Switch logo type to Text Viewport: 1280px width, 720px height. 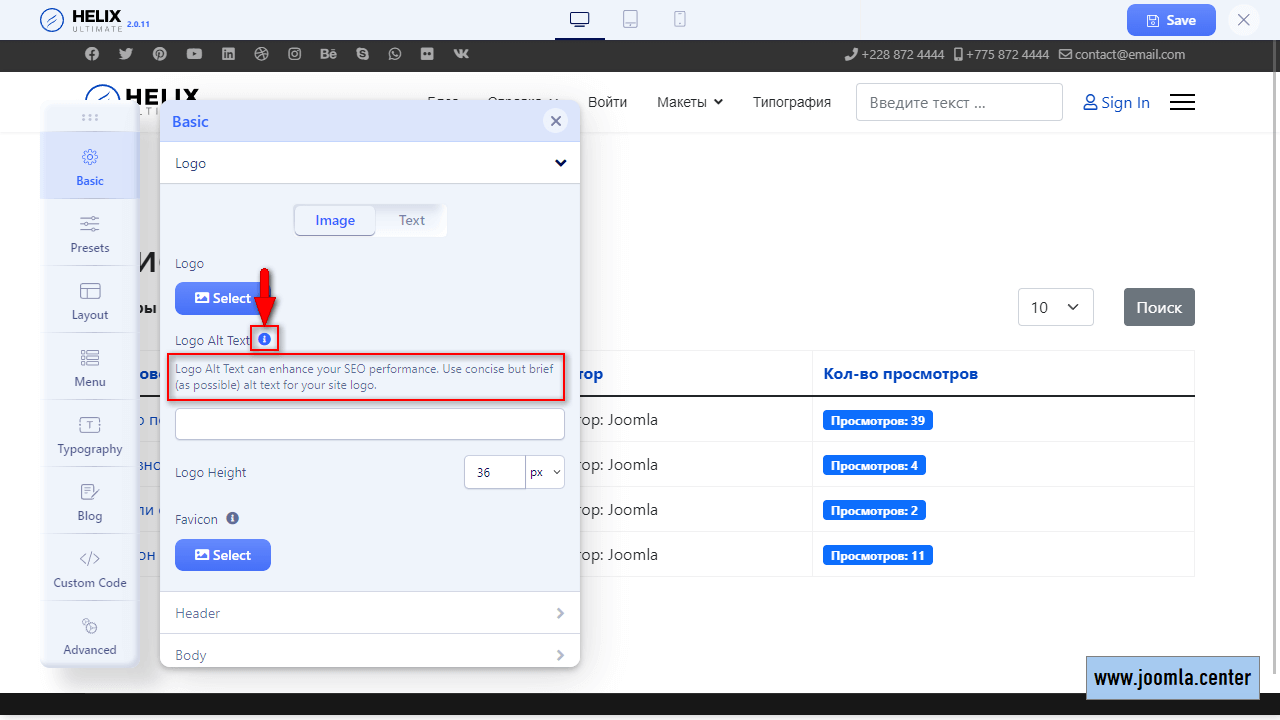pyautogui.click(x=411, y=220)
